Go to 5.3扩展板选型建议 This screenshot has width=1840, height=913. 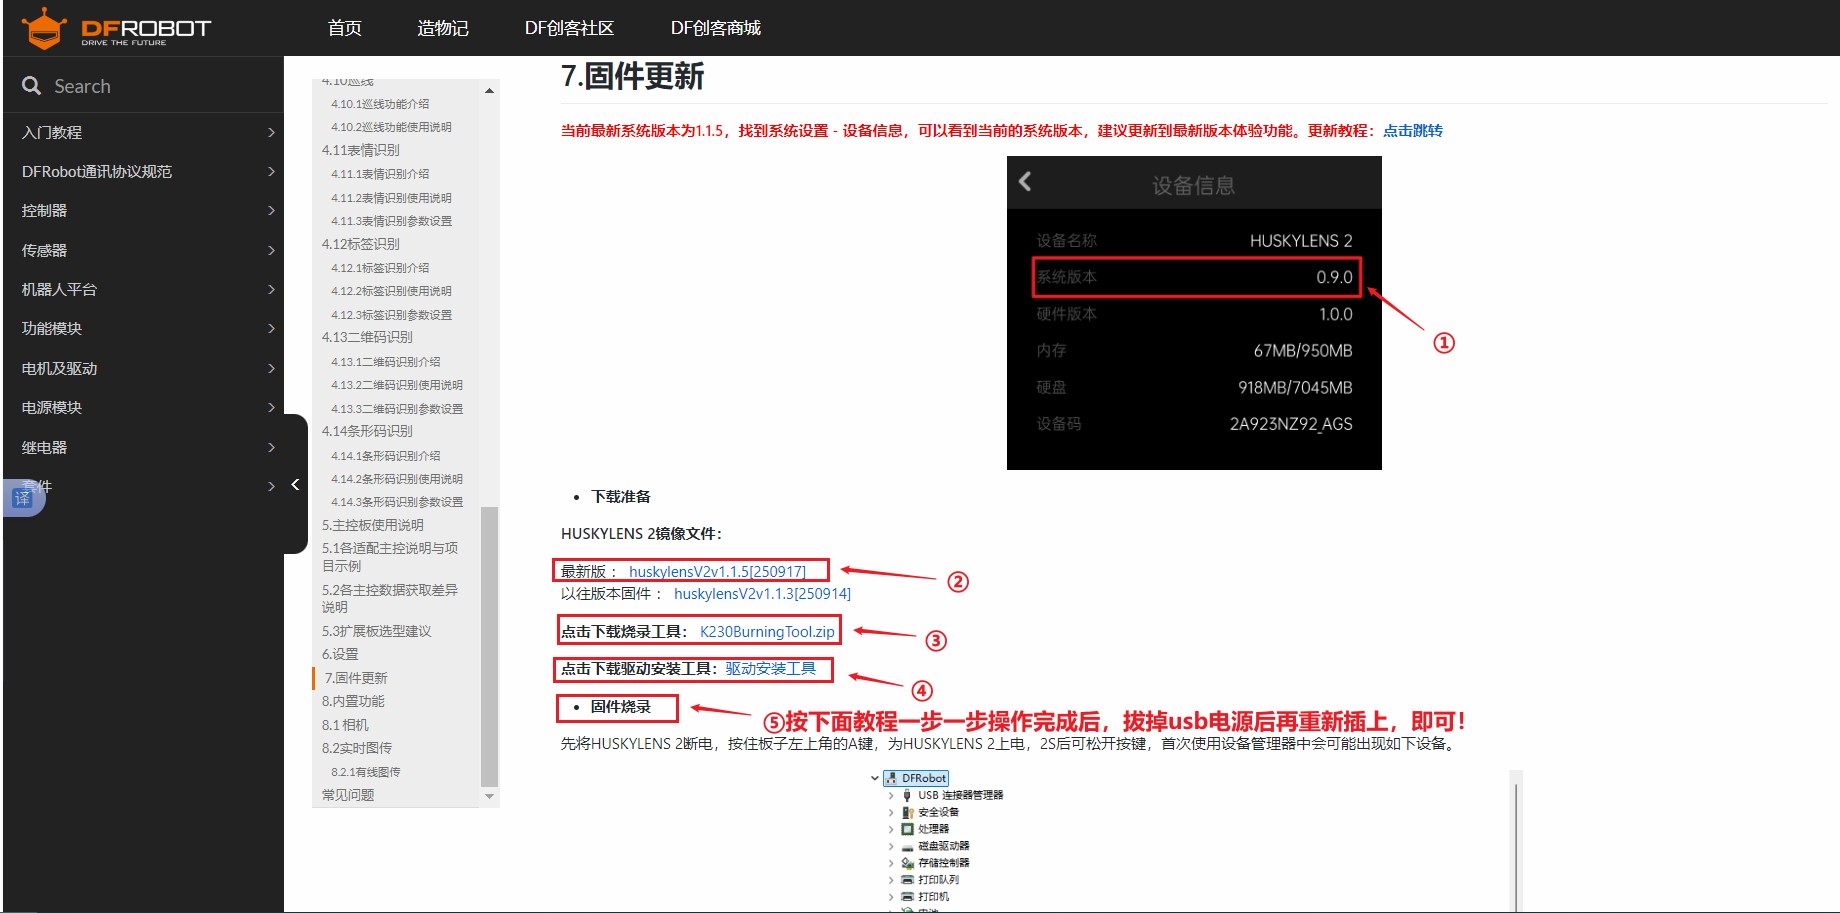pos(376,631)
